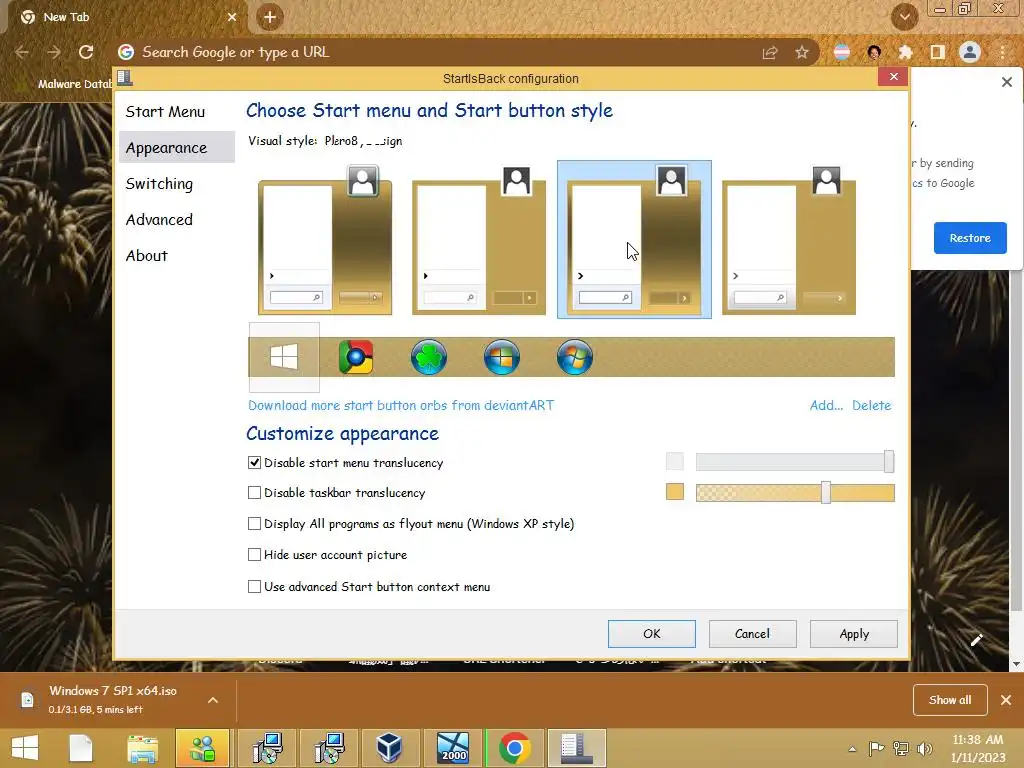
Task: Go forward in Chrome
Action: [54, 52]
